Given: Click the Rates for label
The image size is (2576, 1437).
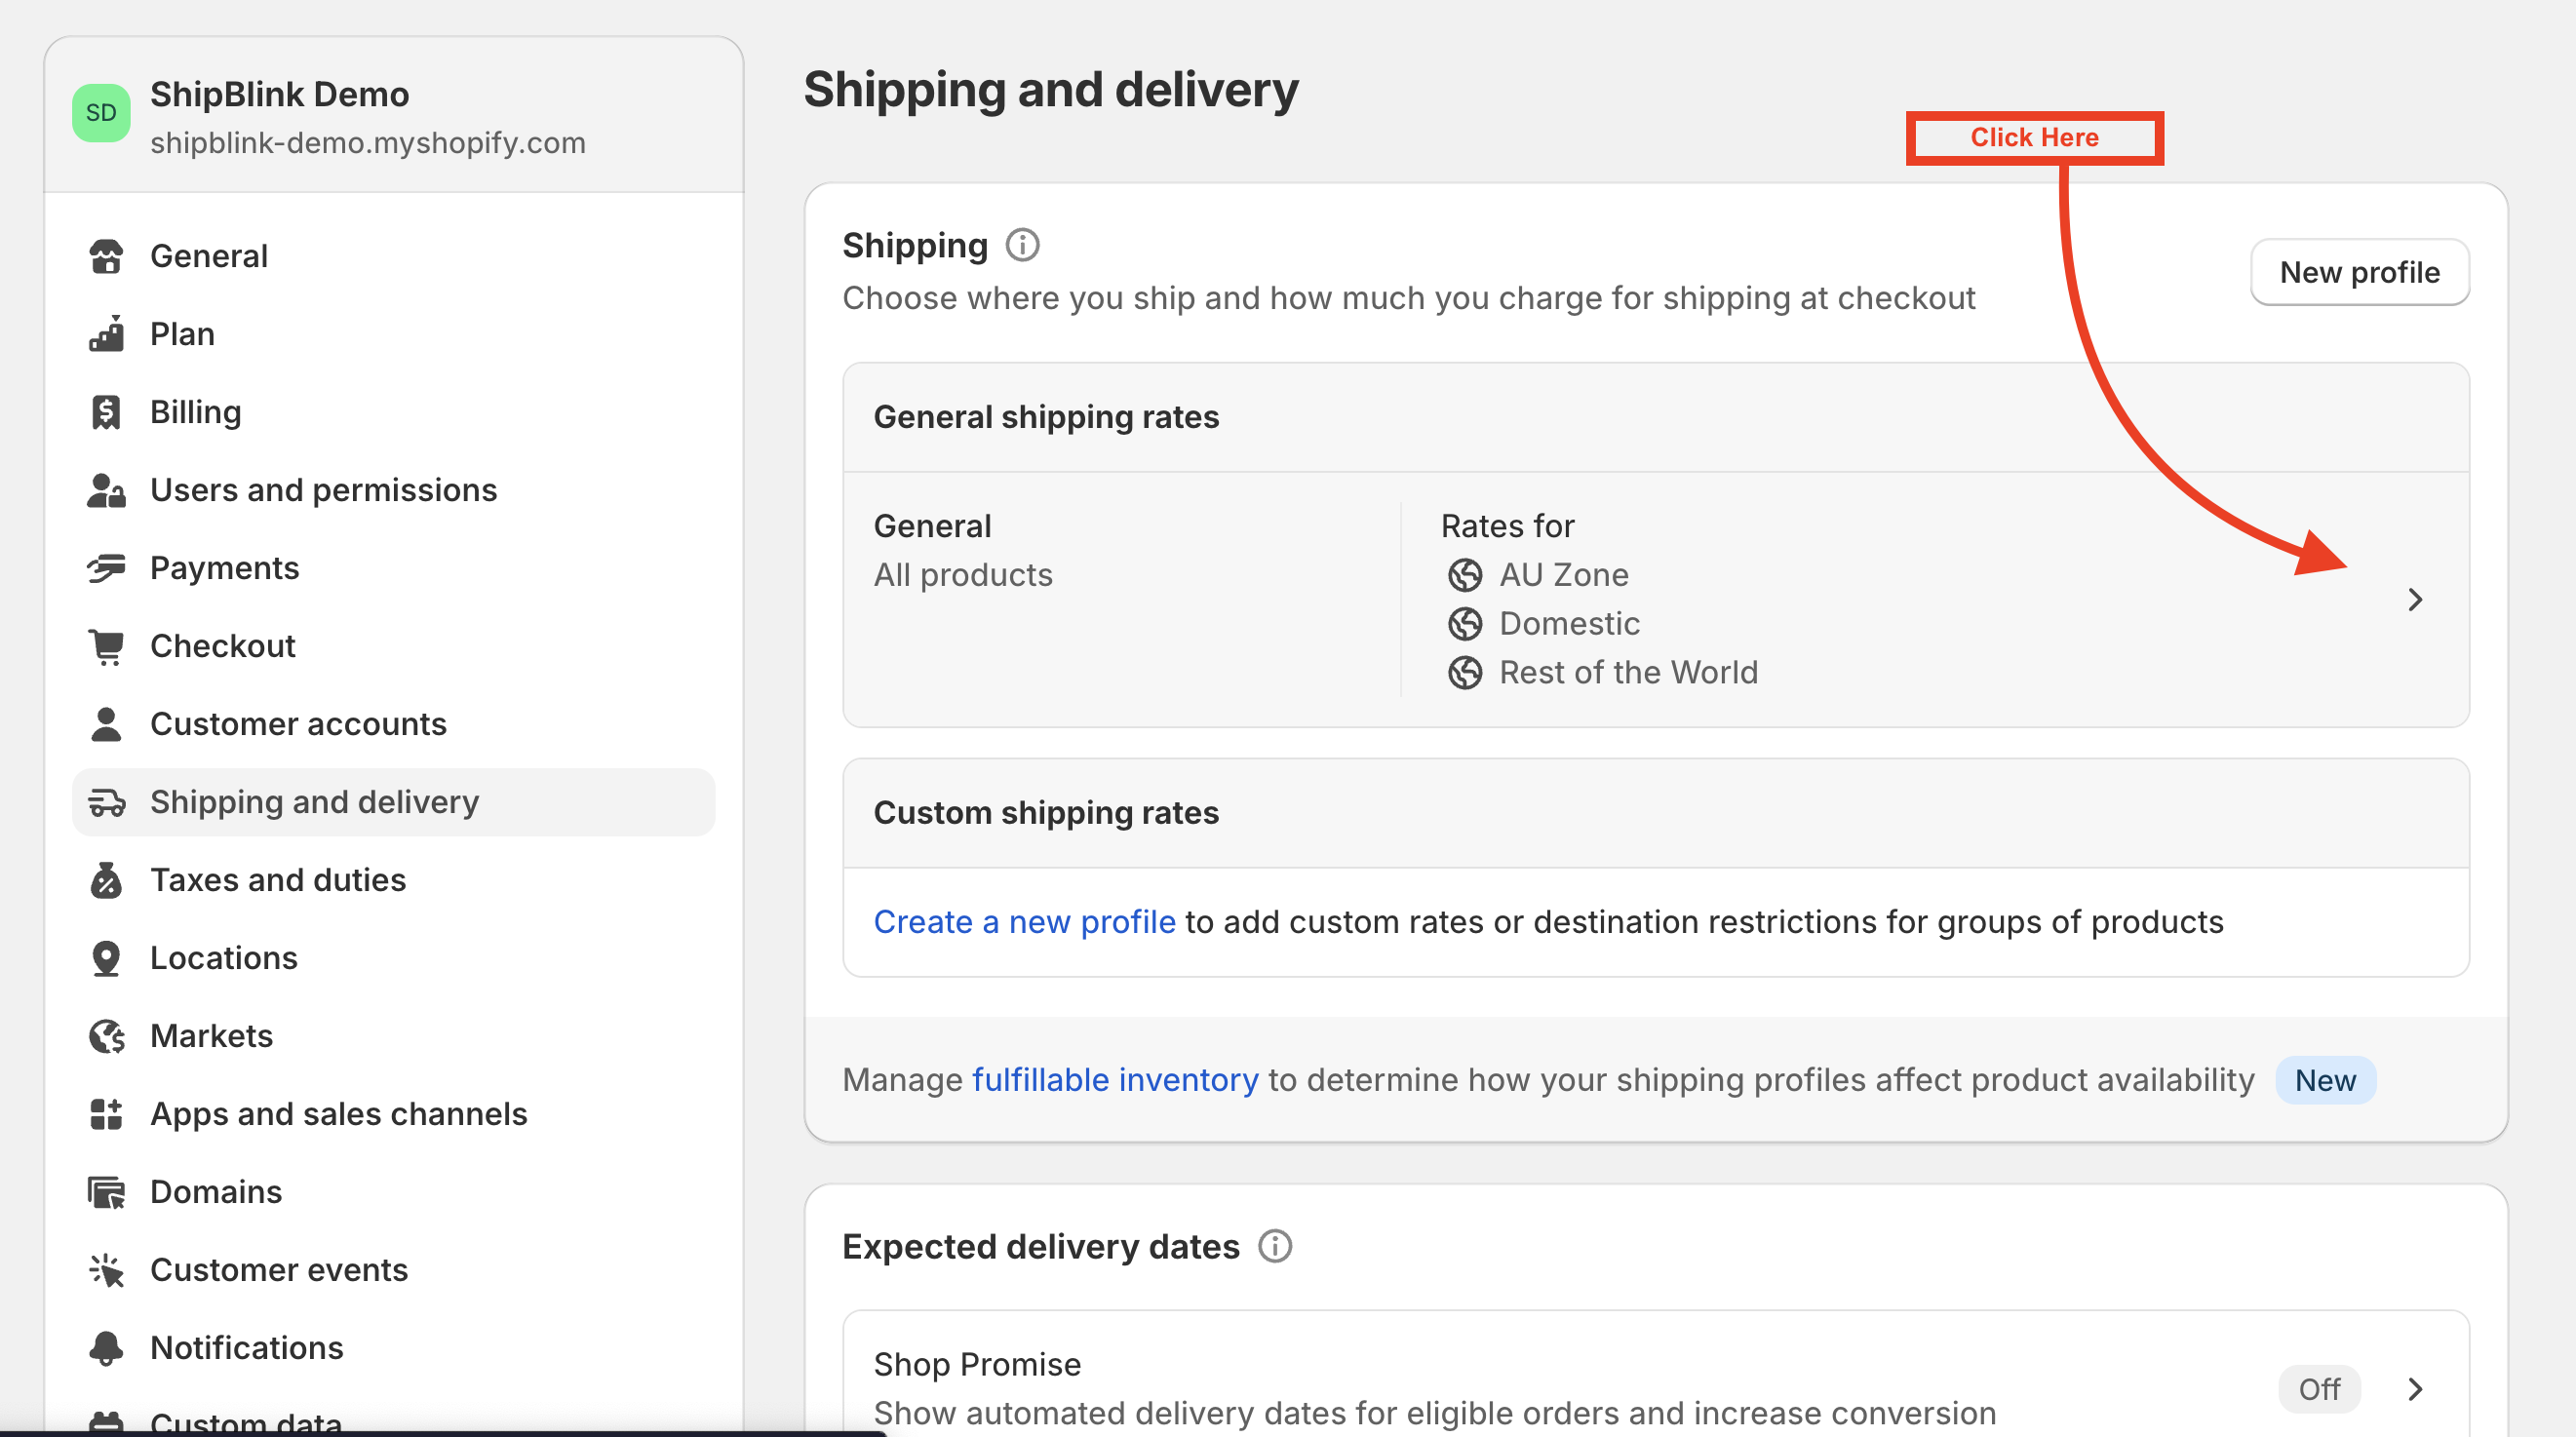Looking at the screenshot, I should (x=1507, y=526).
